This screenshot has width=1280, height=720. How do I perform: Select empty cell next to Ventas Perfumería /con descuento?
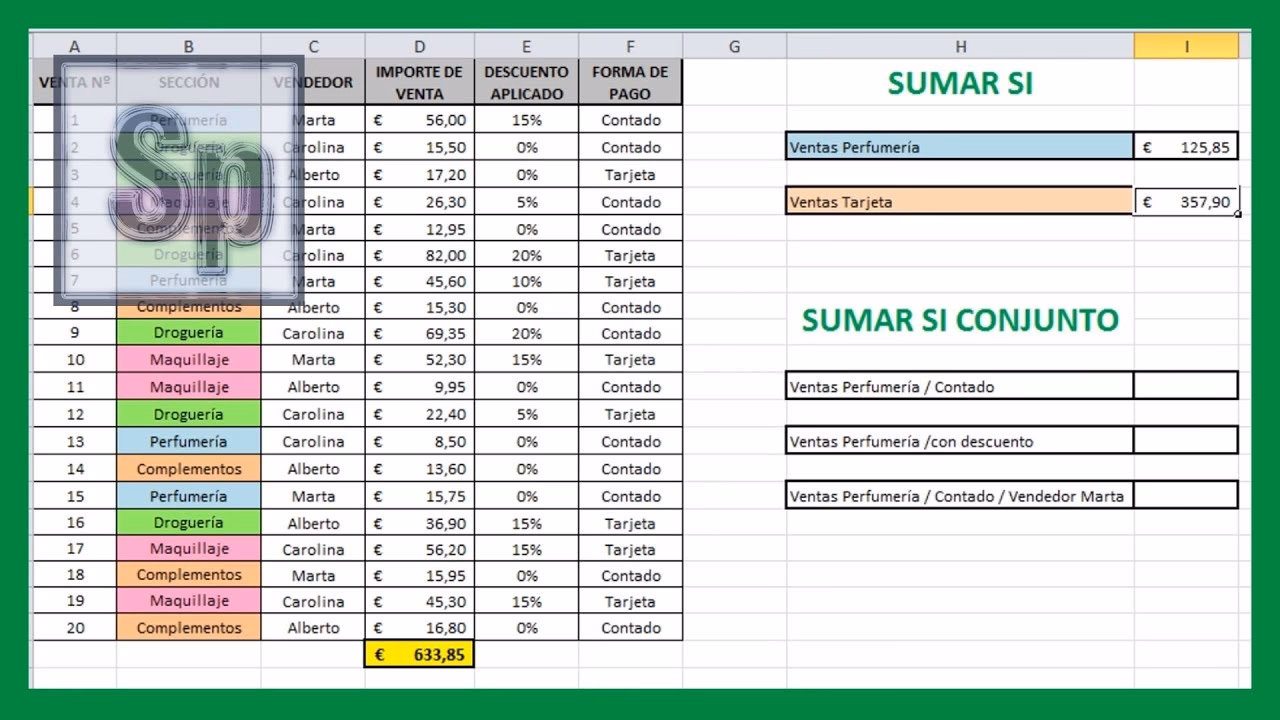[x=1186, y=441]
